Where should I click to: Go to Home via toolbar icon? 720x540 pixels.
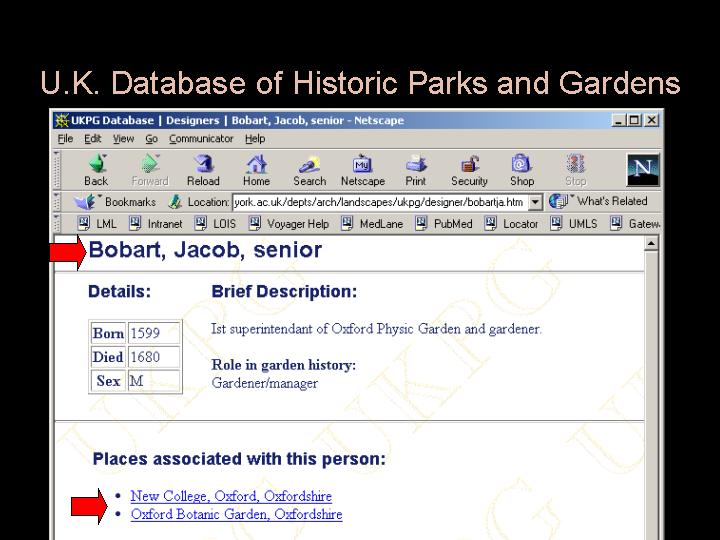tap(256, 169)
